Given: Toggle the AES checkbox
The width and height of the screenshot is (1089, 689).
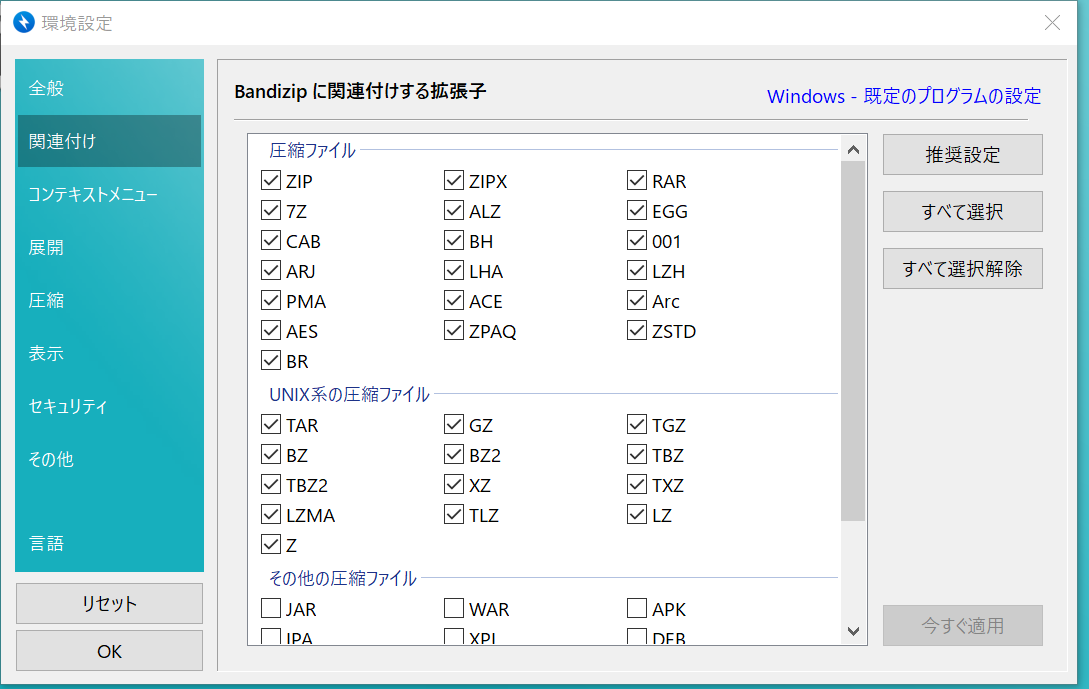Looking at the screenshot, I should click(271, 331).
